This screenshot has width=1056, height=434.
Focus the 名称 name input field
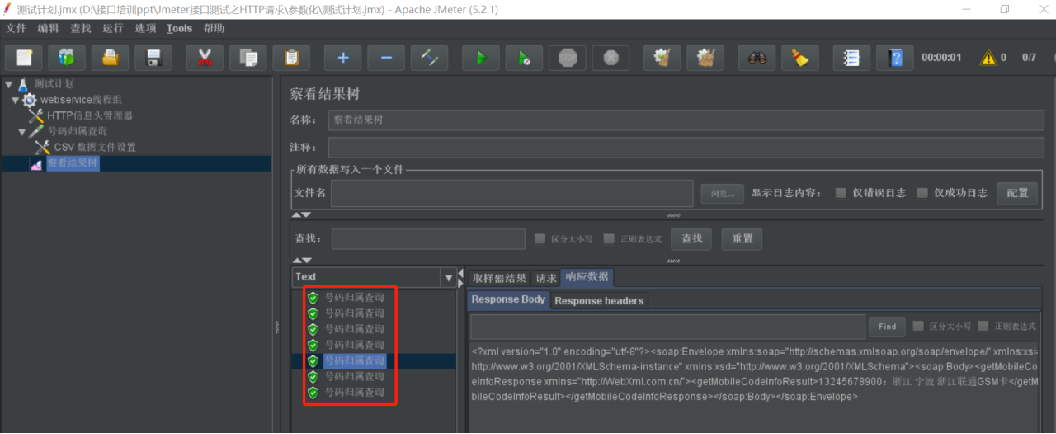[x=686, y=120]
